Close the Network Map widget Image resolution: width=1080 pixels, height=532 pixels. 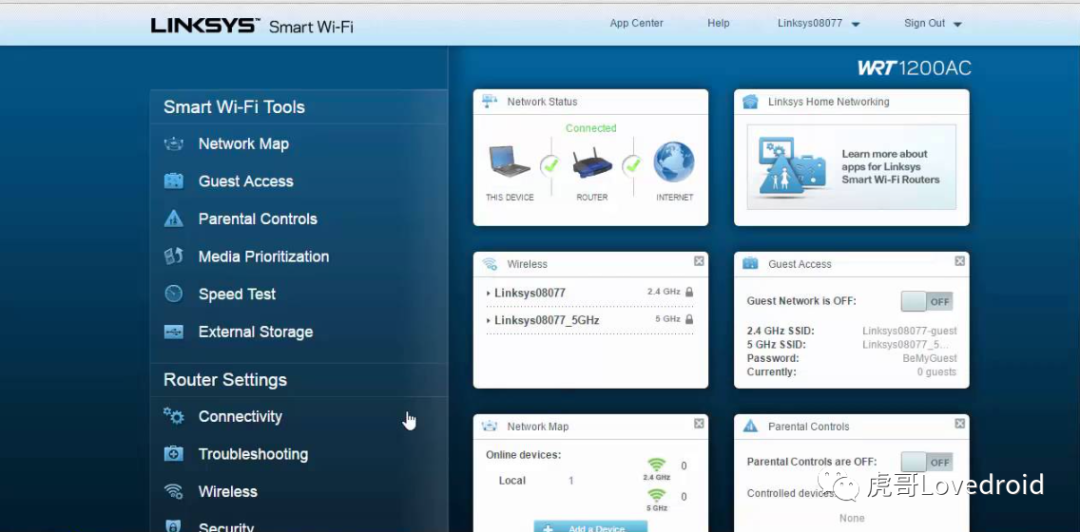pos(698,424)
